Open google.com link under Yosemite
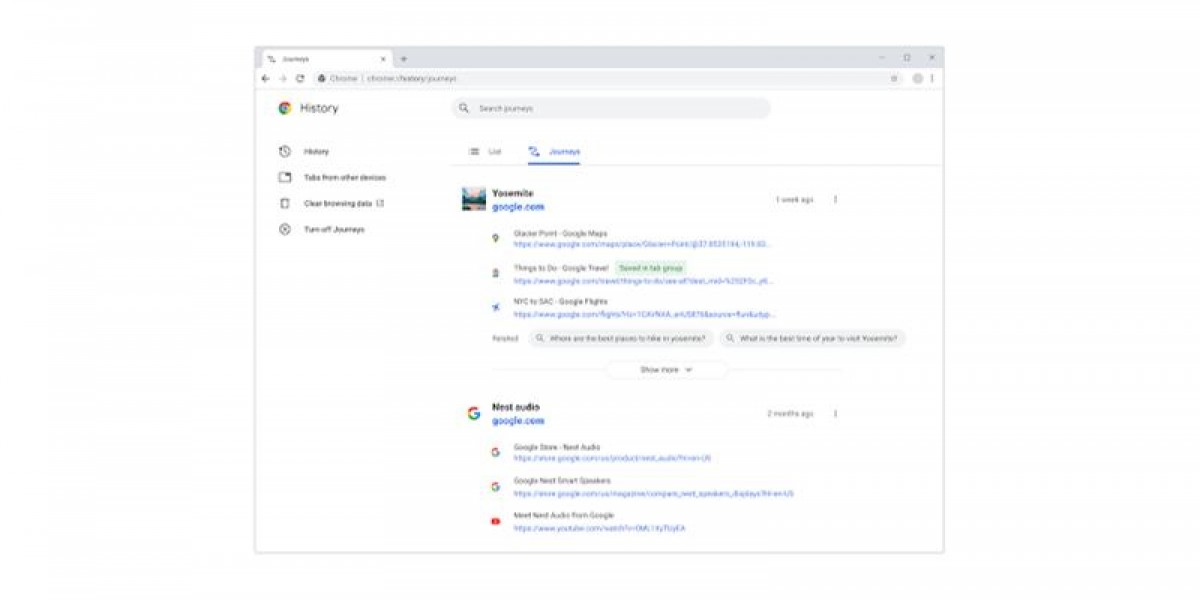 click(518, 207)
